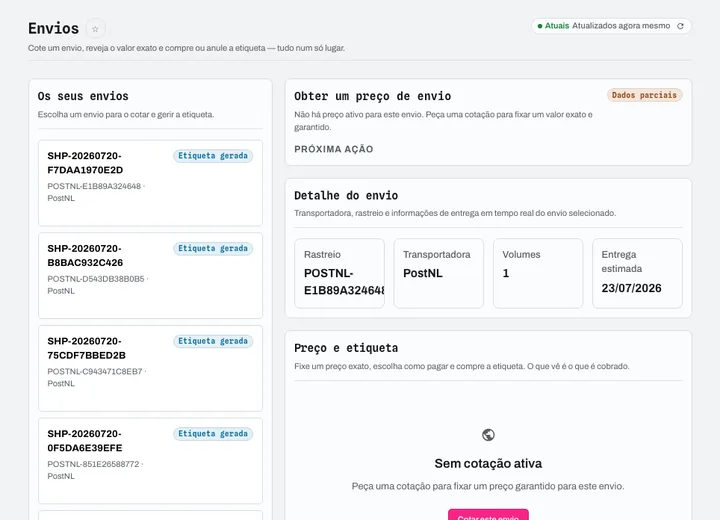
Task: Click the Atualizados agora mesmo text
Action: (621, 26)
